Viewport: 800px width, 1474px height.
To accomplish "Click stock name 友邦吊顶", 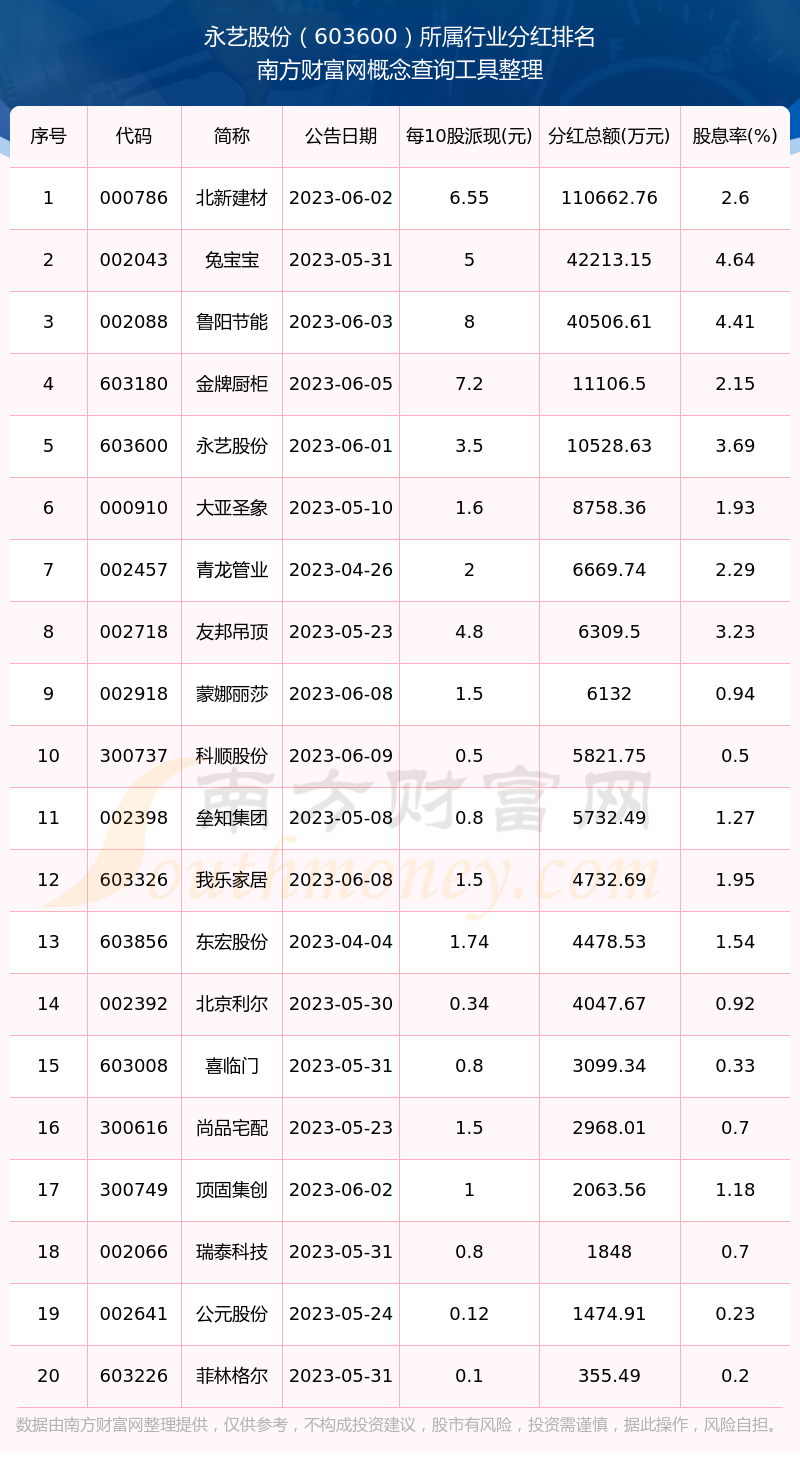I will click(x=232, y=632).
